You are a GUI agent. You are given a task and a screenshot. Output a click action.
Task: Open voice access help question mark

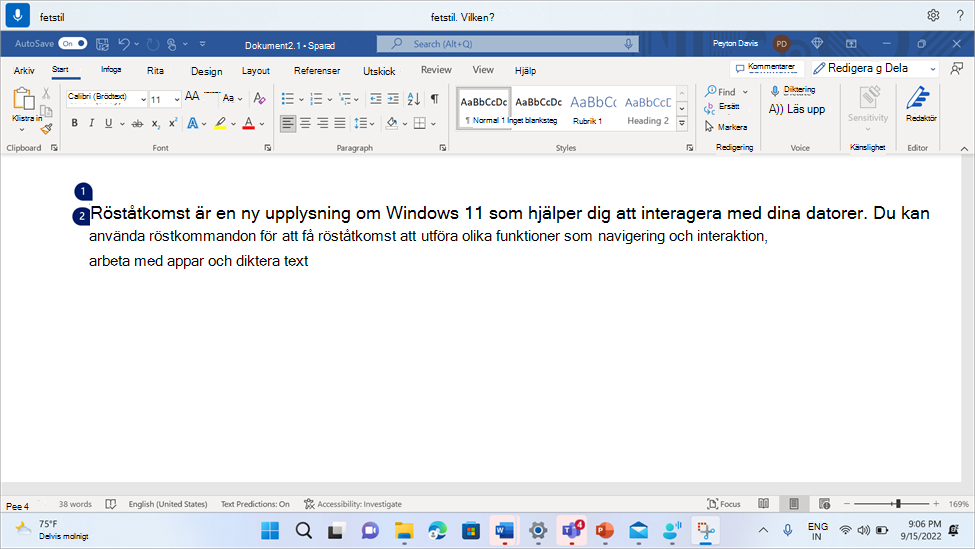click(x=960, y=16)
